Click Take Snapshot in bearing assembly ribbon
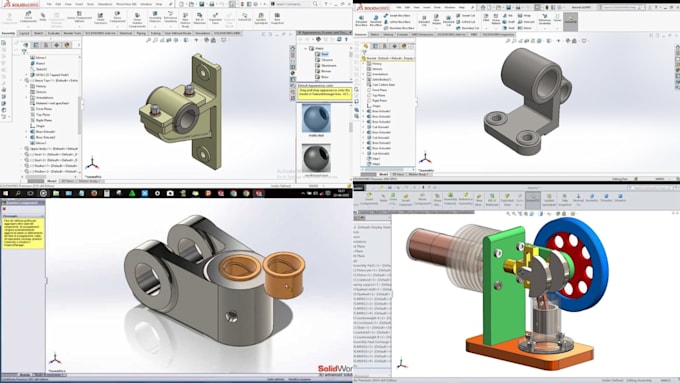The width and height of the screenshot is (680, 383). [x=277, y=18]
